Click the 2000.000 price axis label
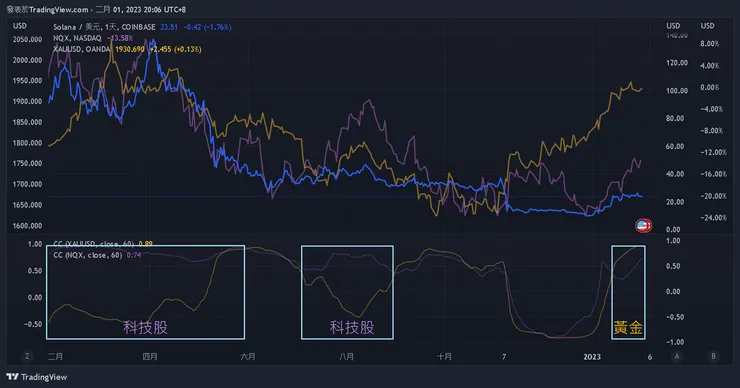 27,60
